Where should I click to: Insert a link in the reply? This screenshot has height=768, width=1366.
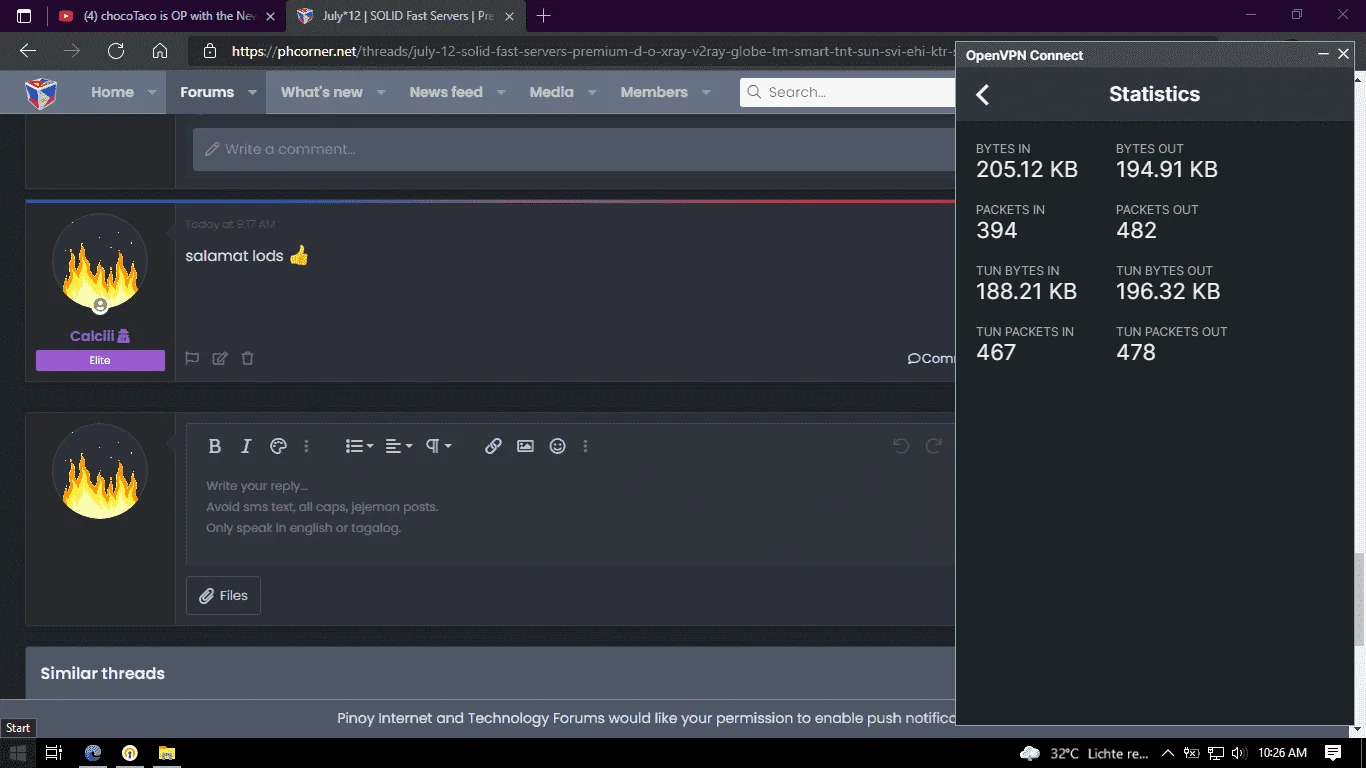[493, 446]
